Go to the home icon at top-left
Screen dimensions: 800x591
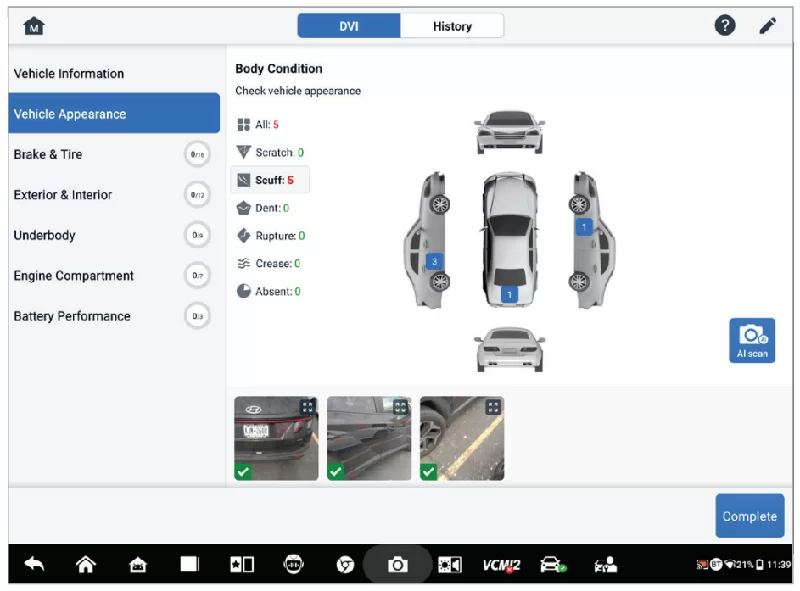(34, 26)
